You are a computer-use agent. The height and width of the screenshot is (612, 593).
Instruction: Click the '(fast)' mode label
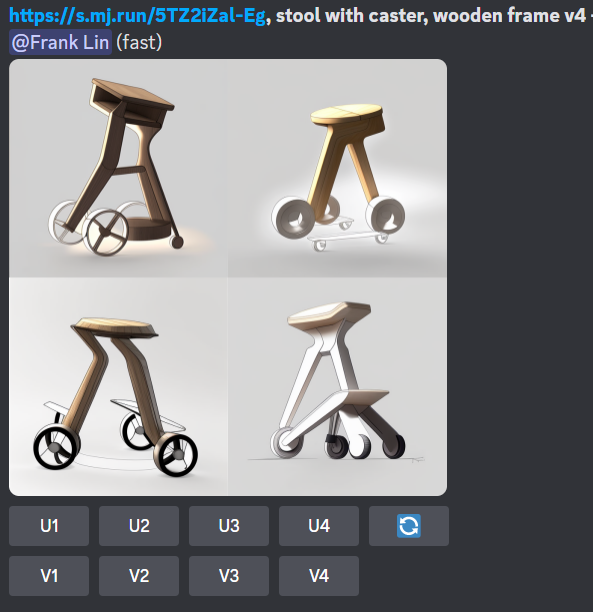click(139, 42)
